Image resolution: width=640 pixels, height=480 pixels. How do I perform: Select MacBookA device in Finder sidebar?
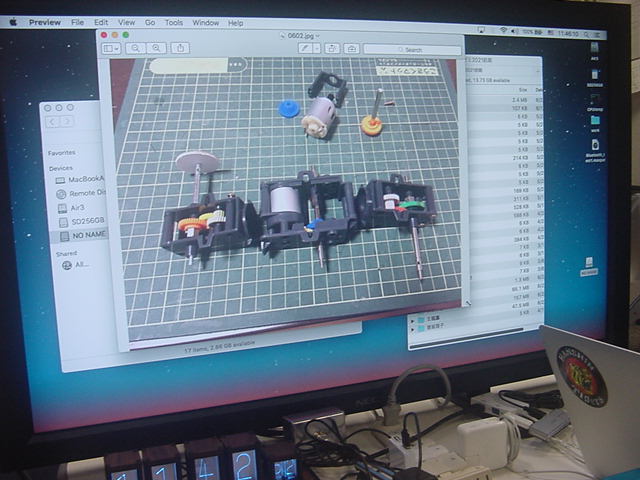(80, 180)
